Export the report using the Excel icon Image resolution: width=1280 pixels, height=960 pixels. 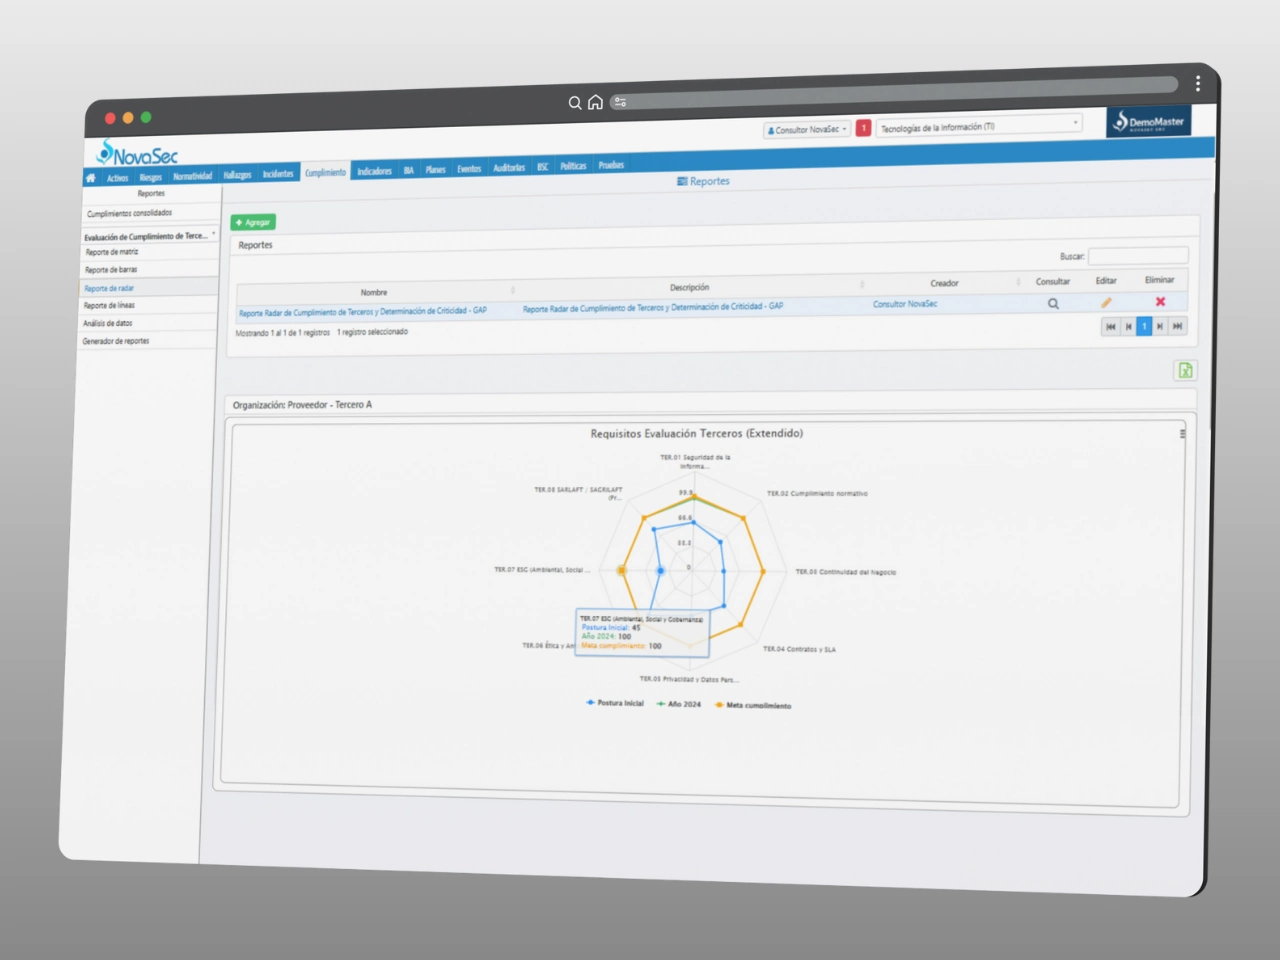(1185, 371)
